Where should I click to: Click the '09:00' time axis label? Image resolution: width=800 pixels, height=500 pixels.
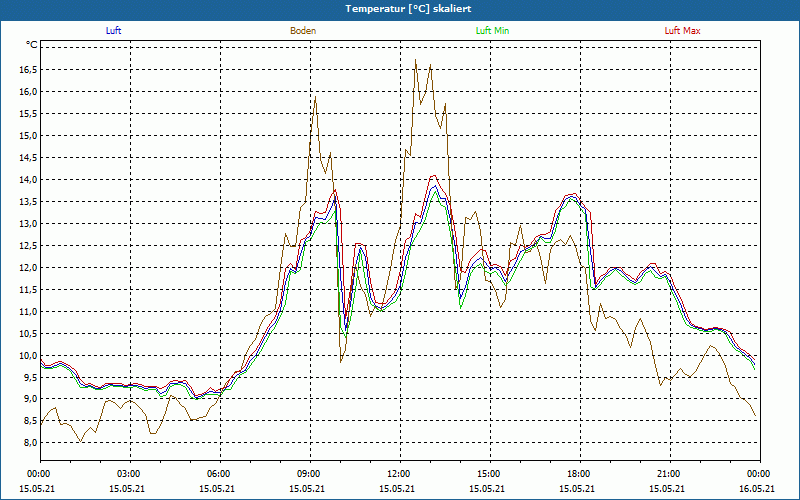coord(307,474)
